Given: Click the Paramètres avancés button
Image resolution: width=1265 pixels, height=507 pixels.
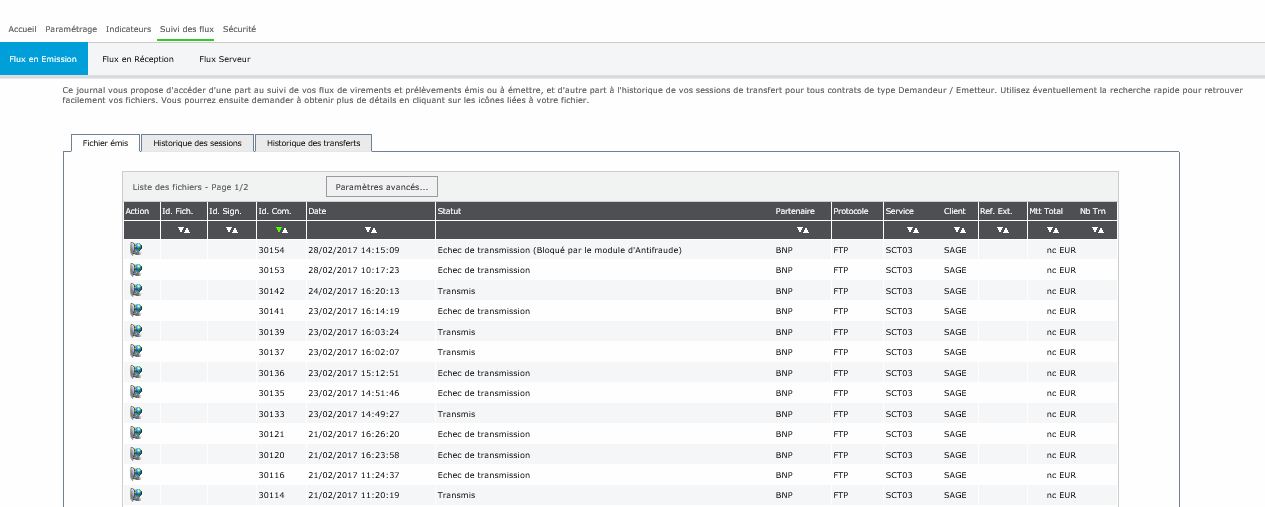Looking at the screenshot, I should coord(381,187).
